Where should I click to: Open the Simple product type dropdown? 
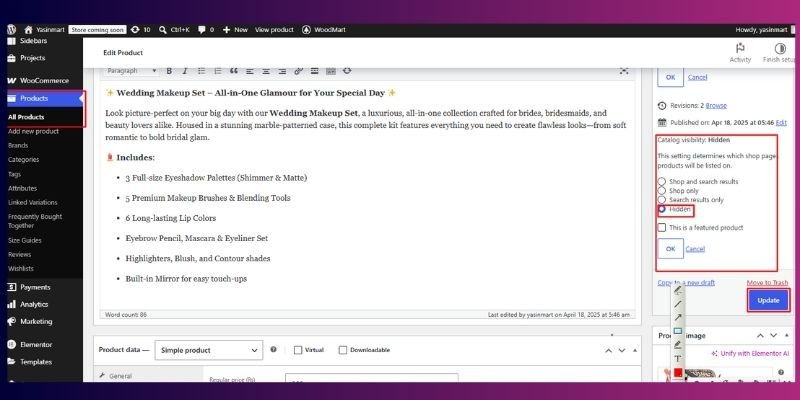pyautogui.click(x=209, y=351)
